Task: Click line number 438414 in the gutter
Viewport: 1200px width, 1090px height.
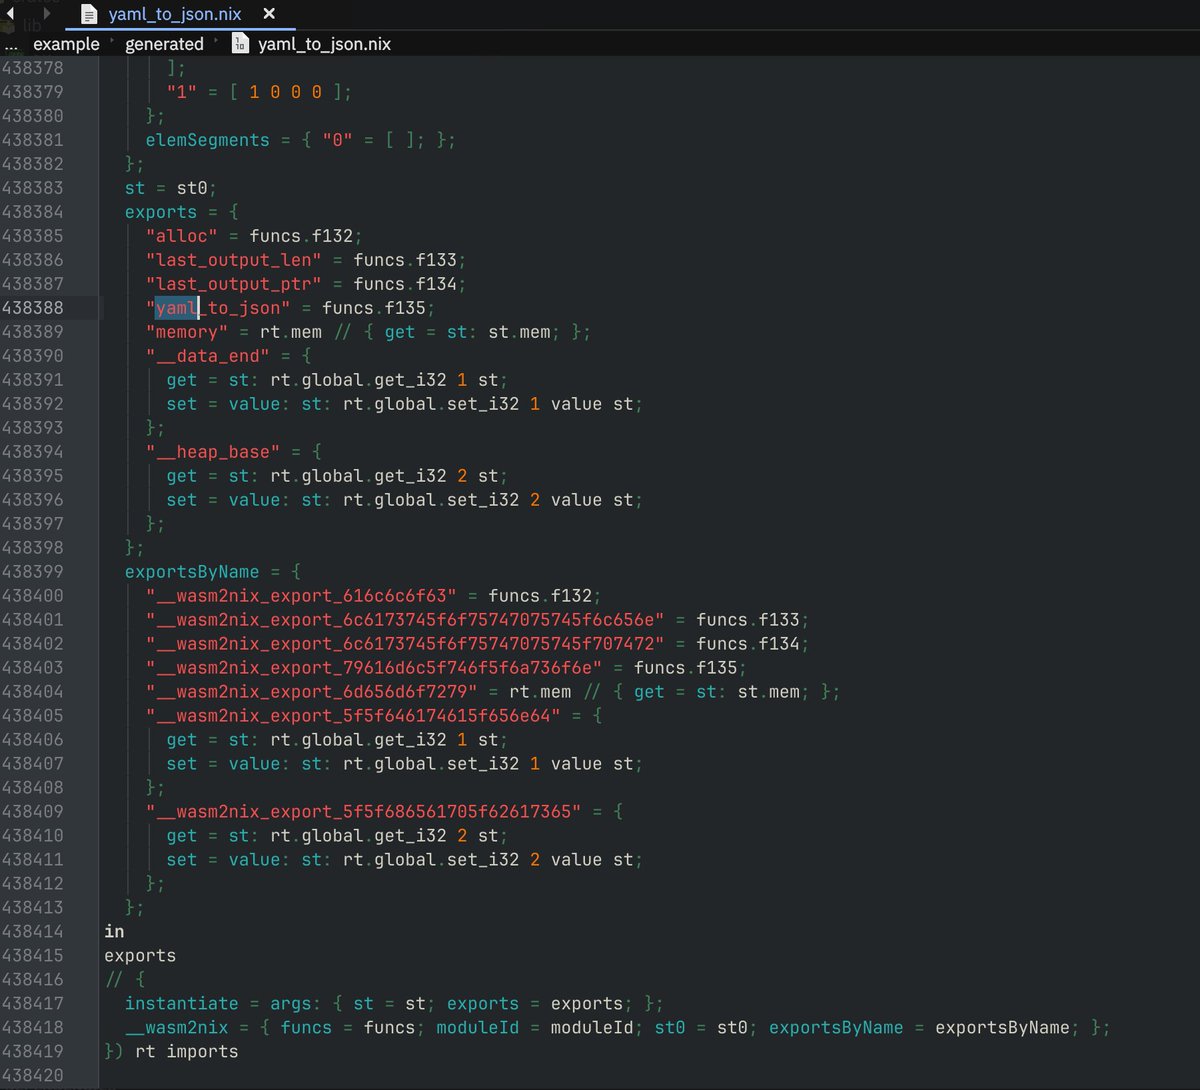Action: pos(32,932)
